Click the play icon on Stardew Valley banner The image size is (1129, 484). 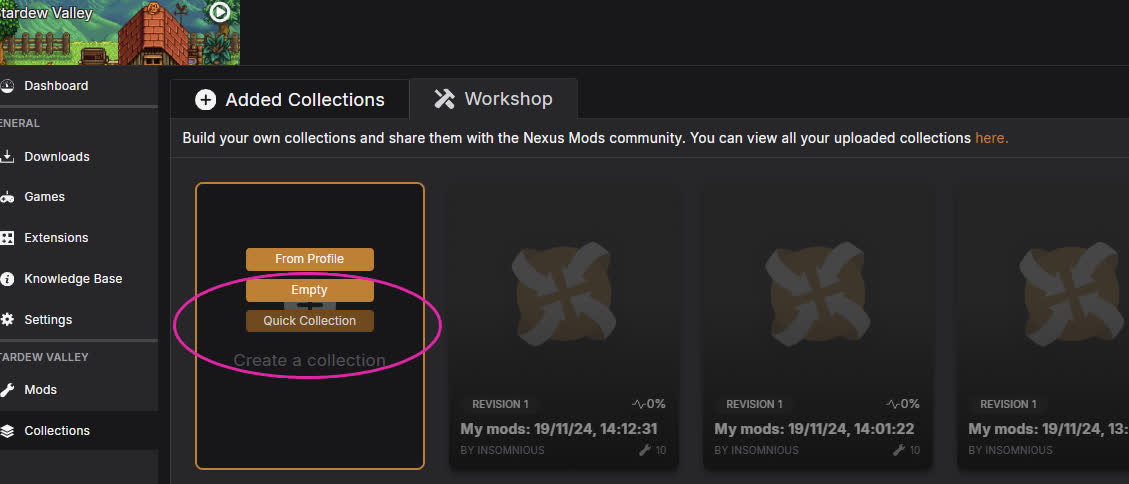coord(220,12)
